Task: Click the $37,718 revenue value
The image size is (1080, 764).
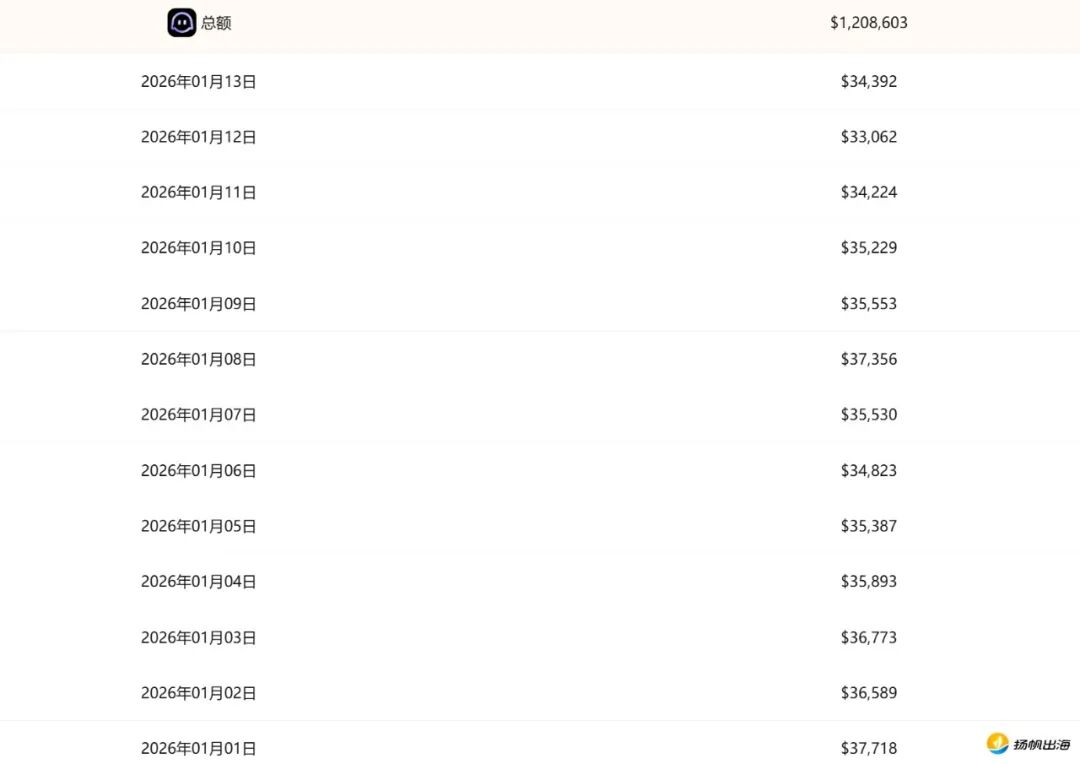Action: [x=868, y=748]
